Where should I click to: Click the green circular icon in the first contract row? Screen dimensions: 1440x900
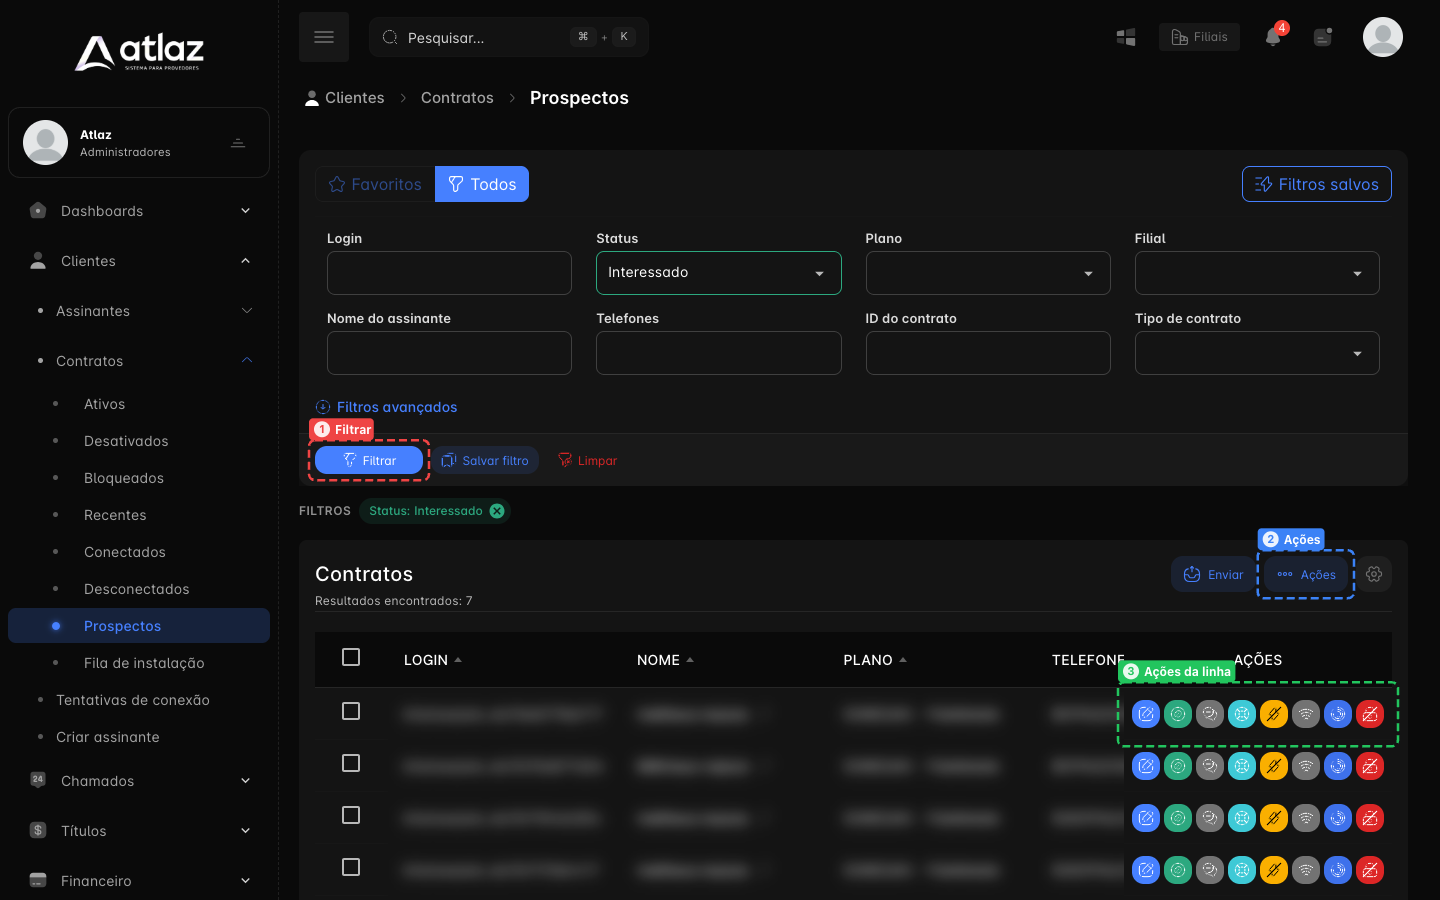coord(1178,714)
